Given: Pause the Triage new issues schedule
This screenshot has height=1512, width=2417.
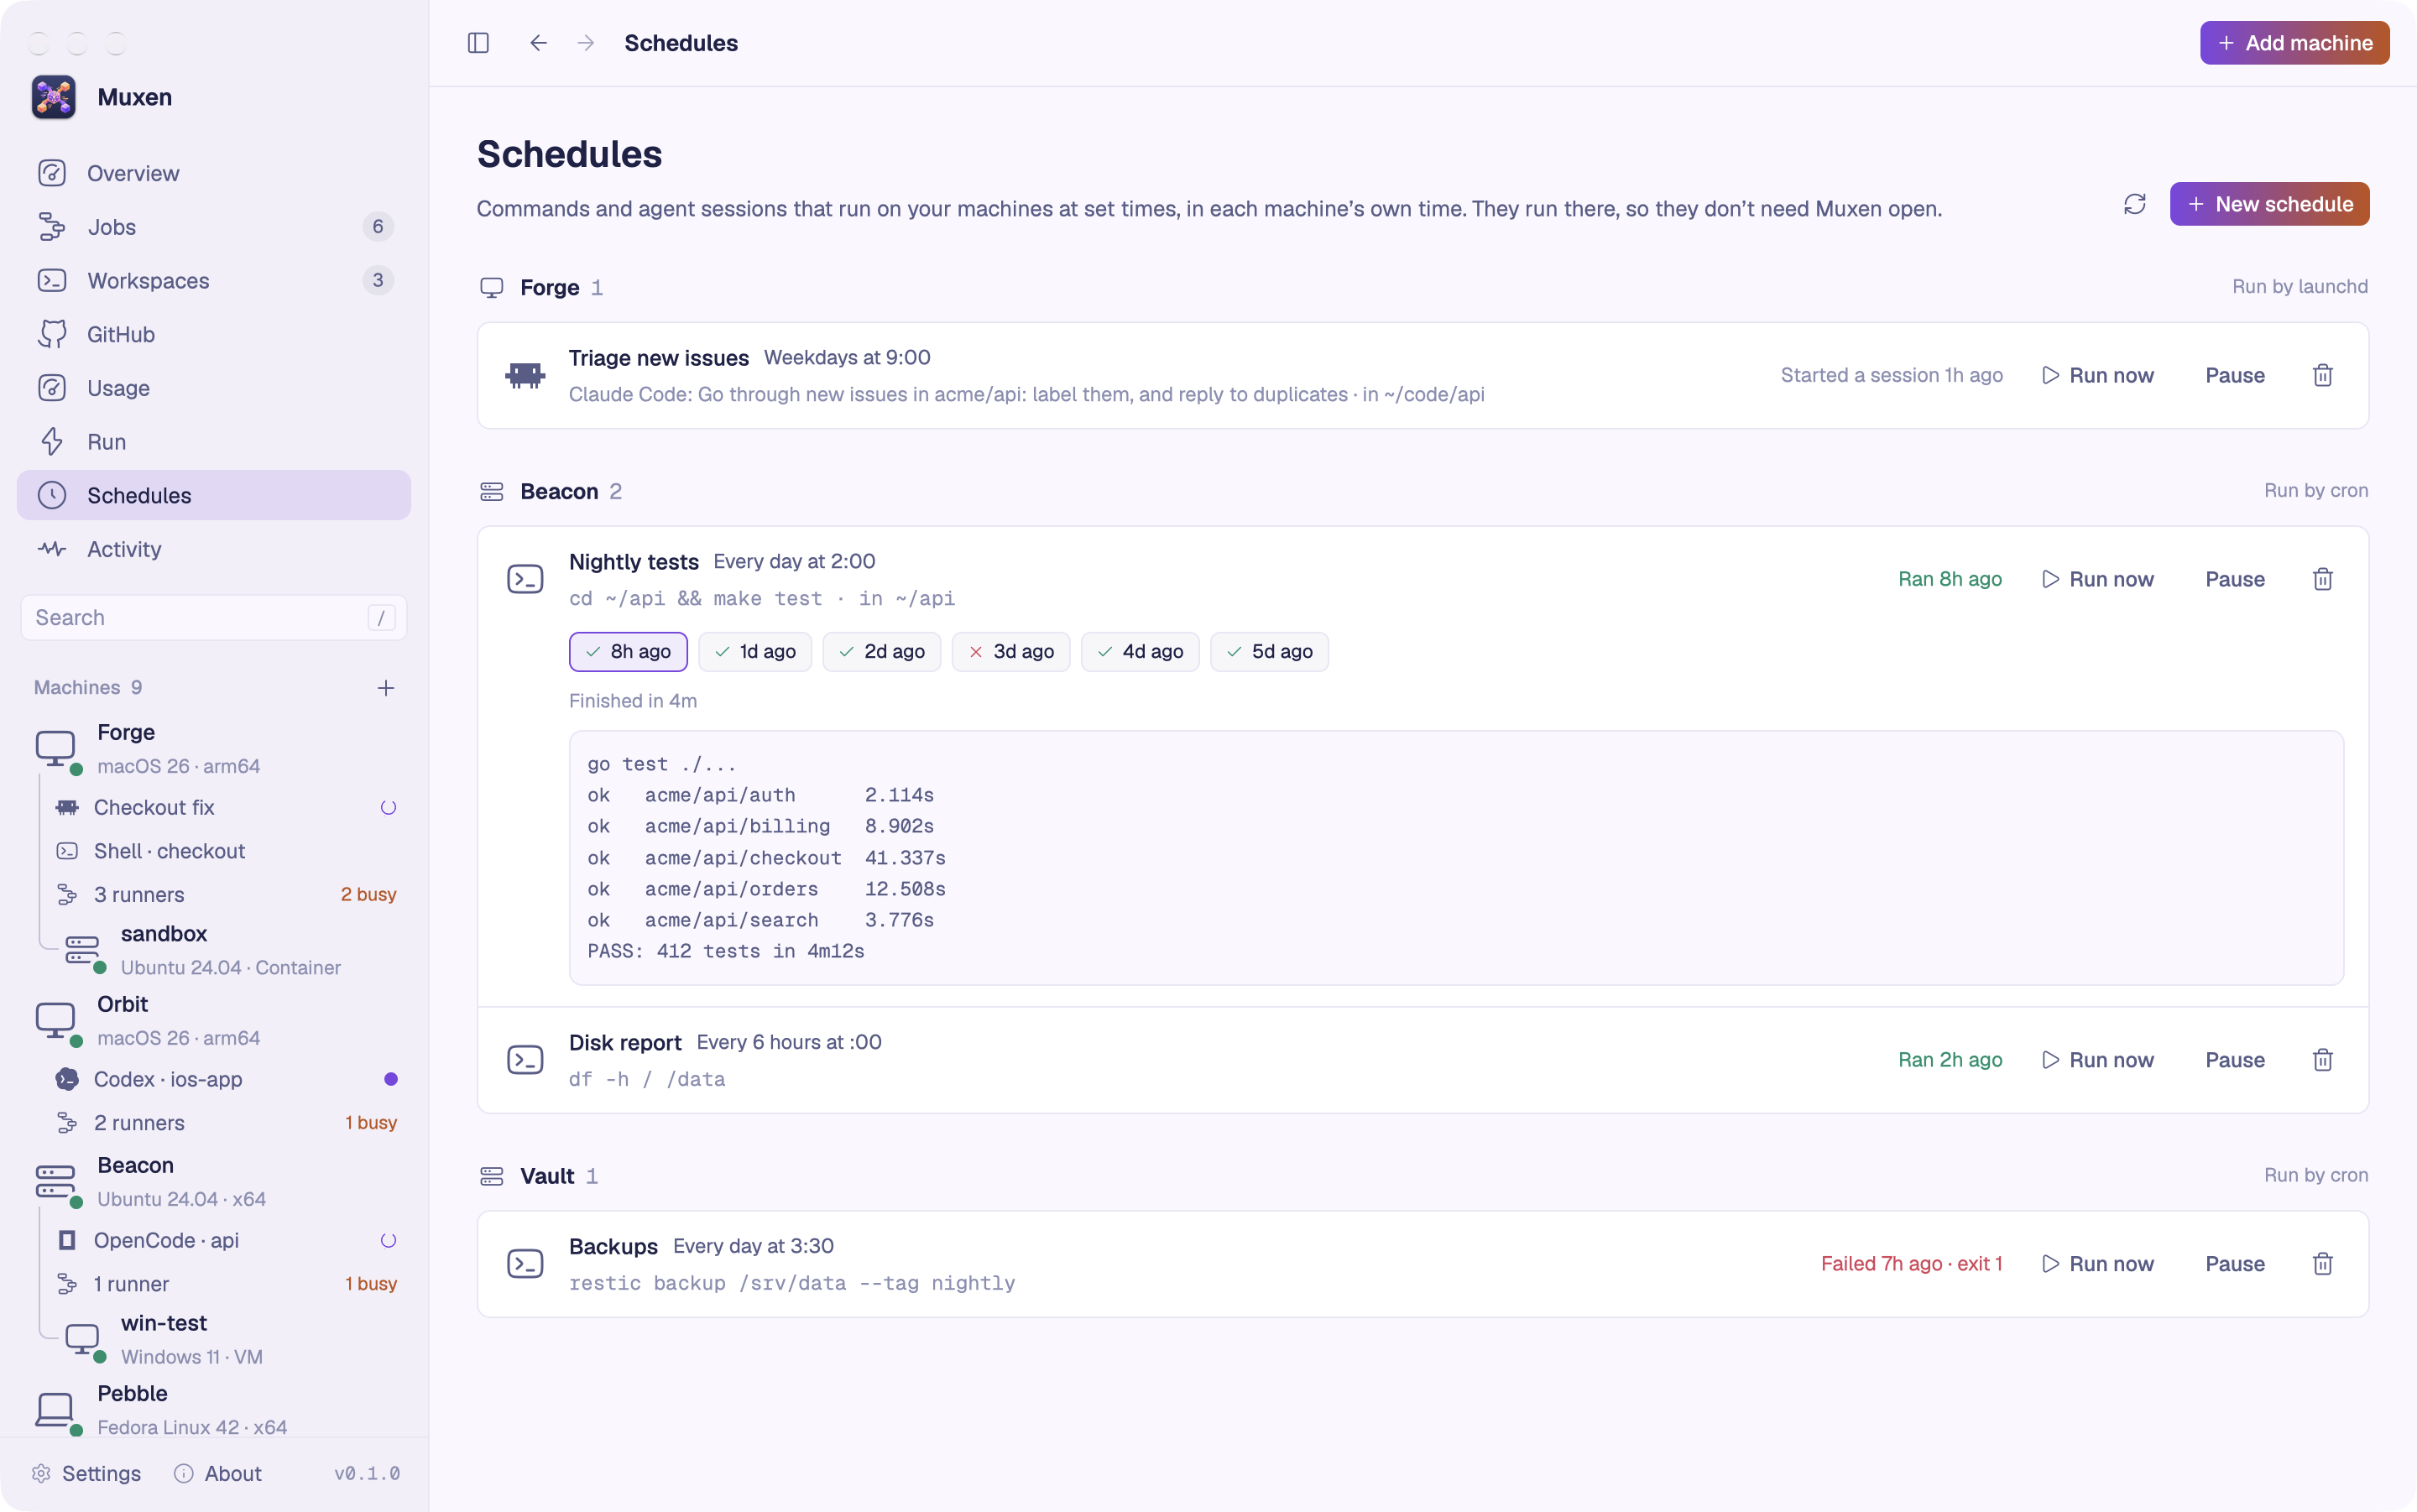Looking at the screenshot, I should pos(2235,375).
